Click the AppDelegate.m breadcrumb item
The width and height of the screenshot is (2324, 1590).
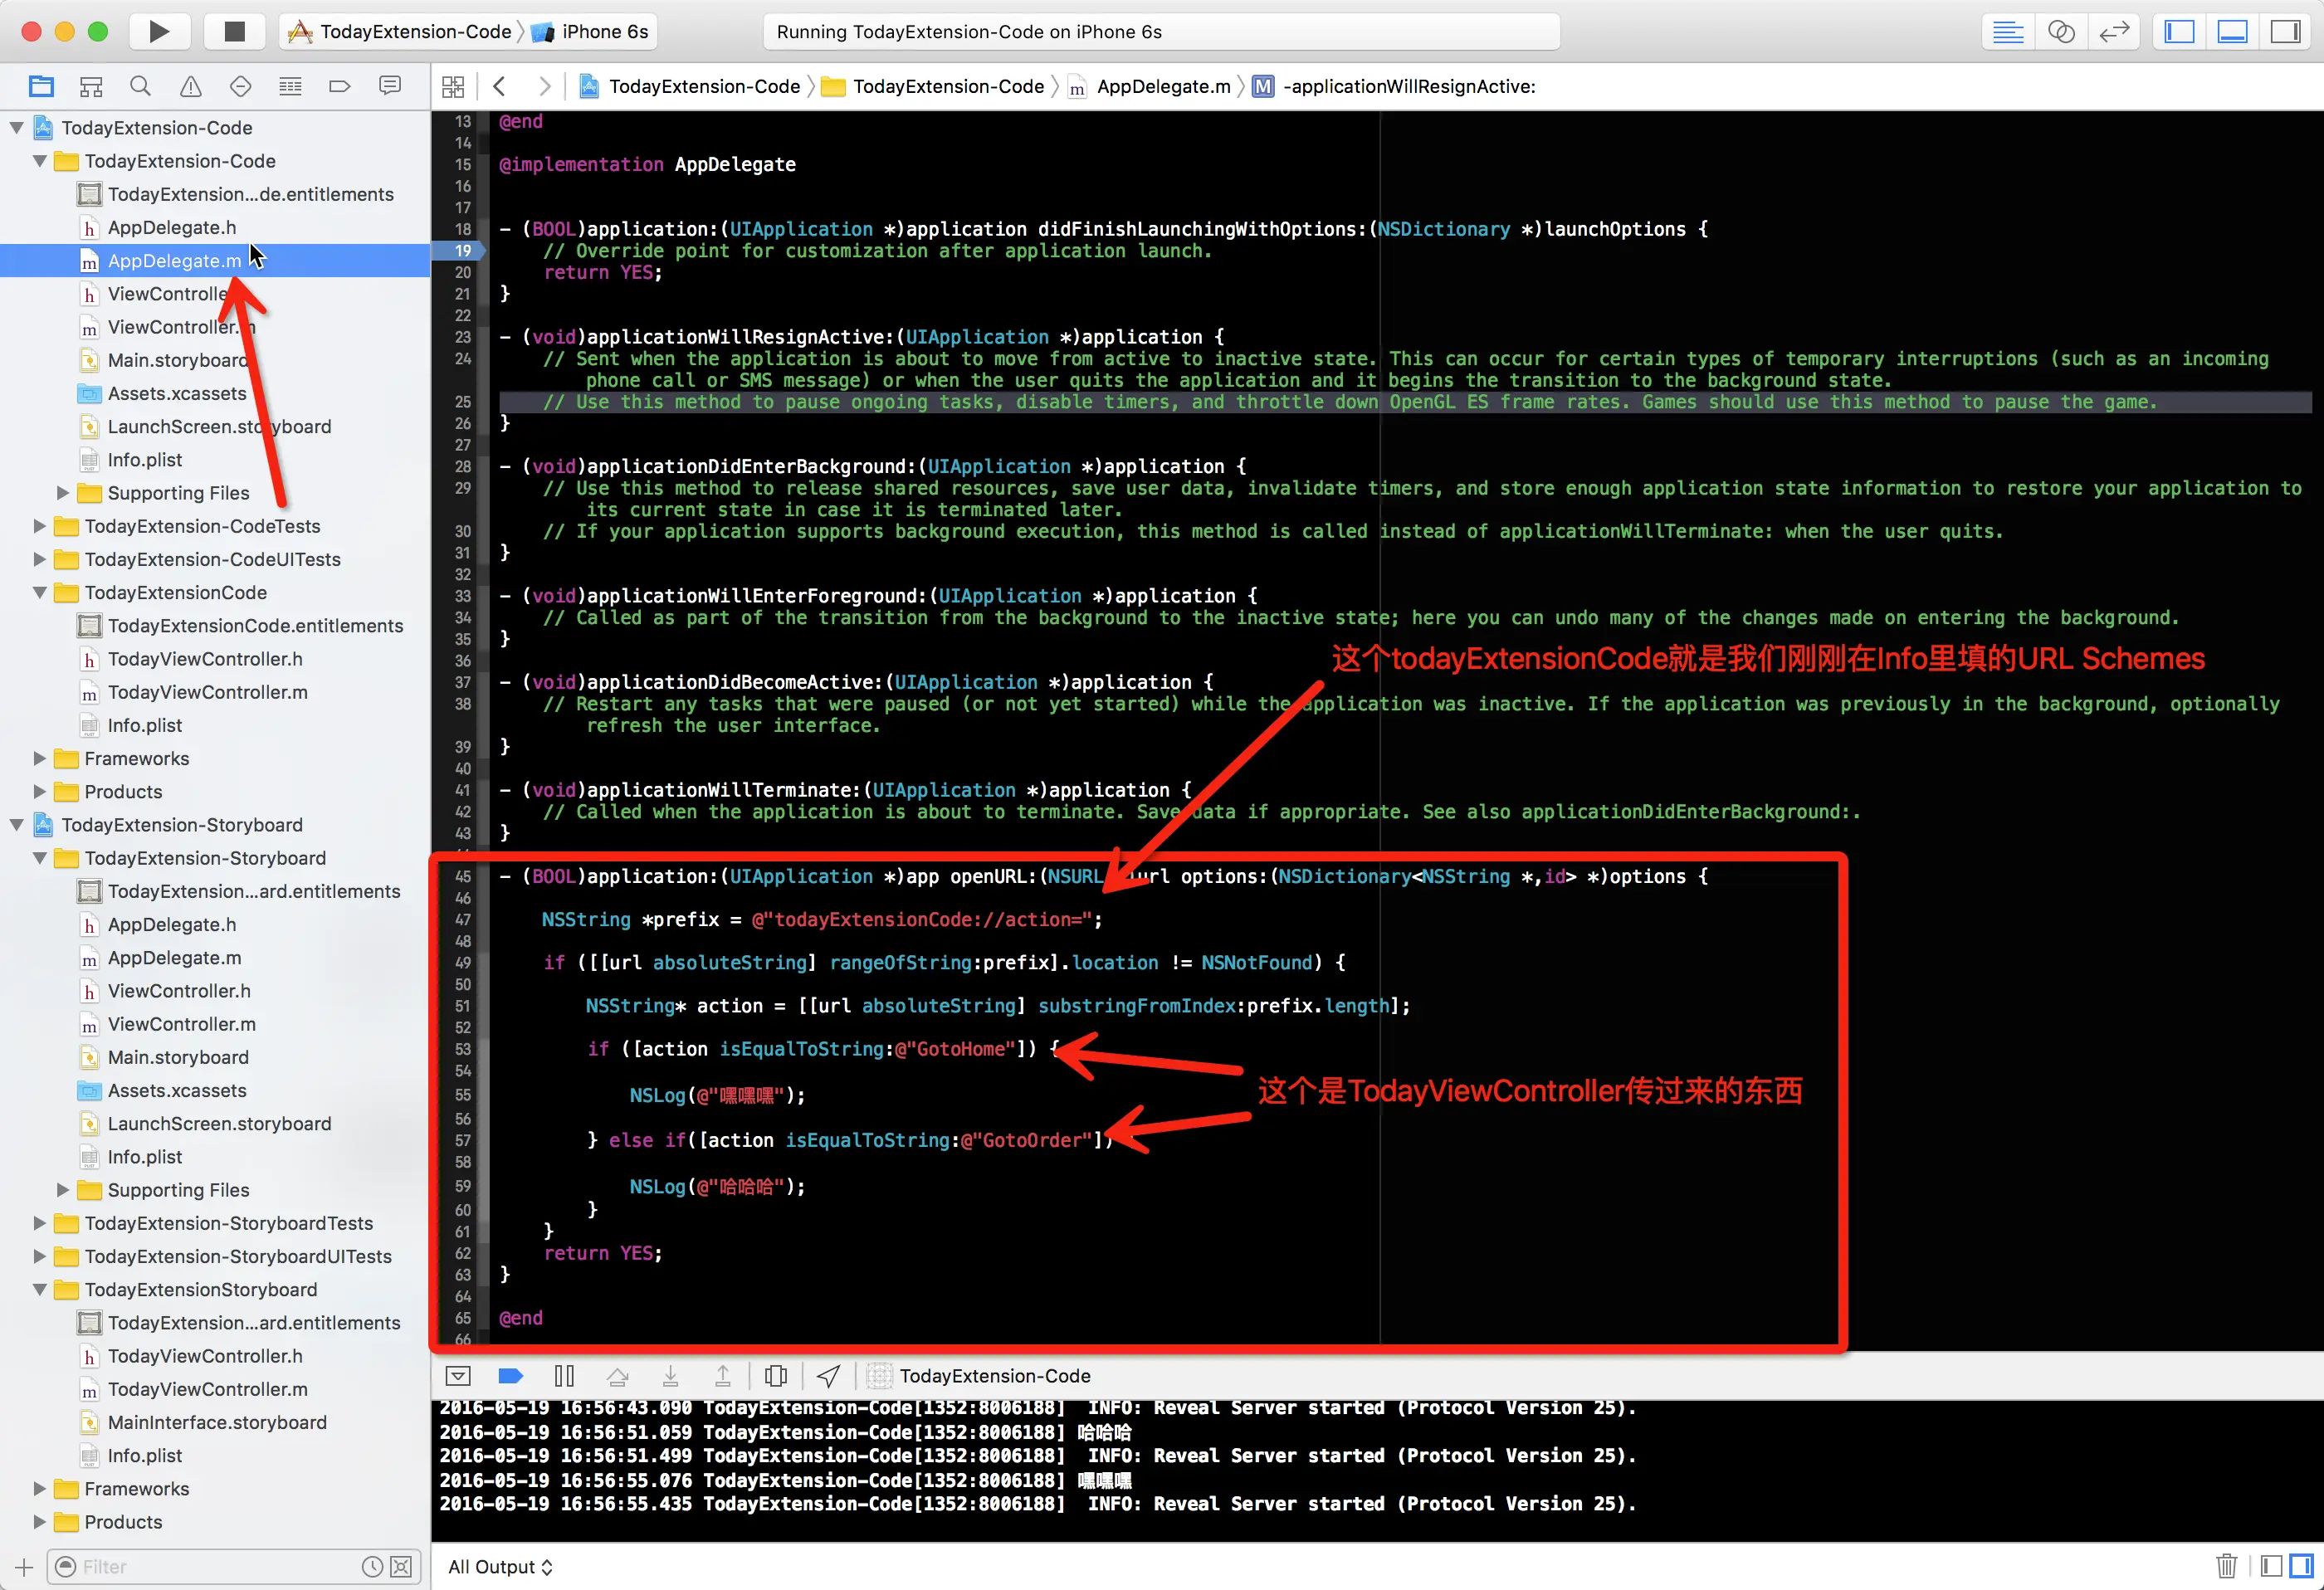tap(1162, 86)
